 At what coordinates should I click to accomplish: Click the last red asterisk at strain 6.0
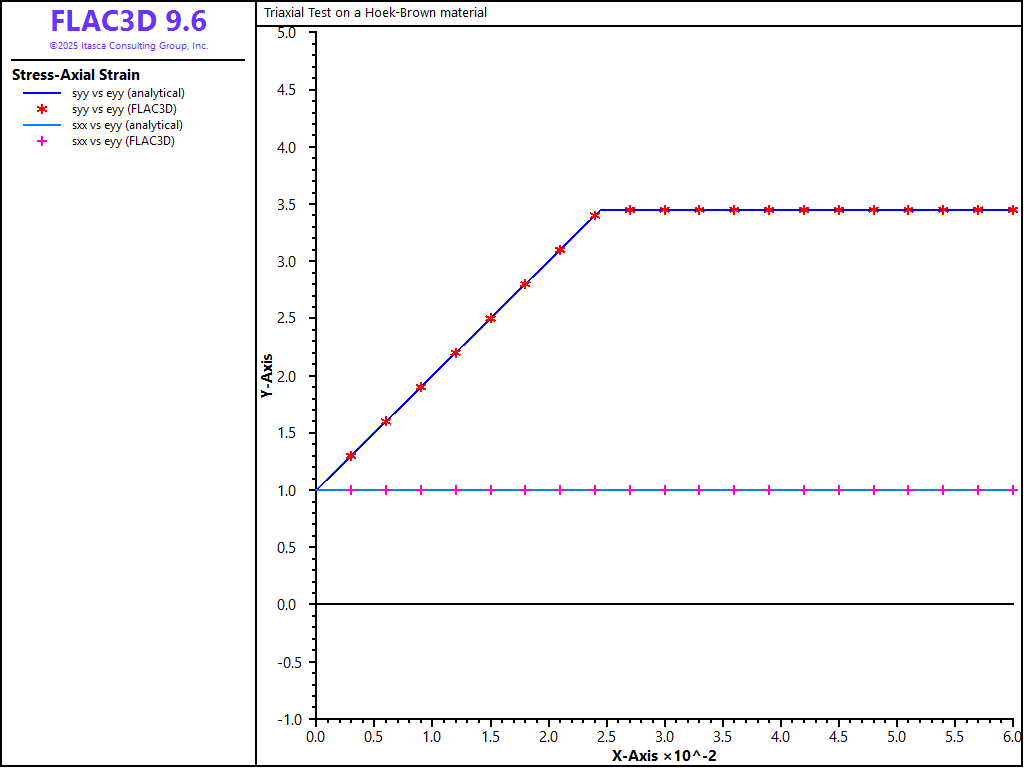point(1013,210)
